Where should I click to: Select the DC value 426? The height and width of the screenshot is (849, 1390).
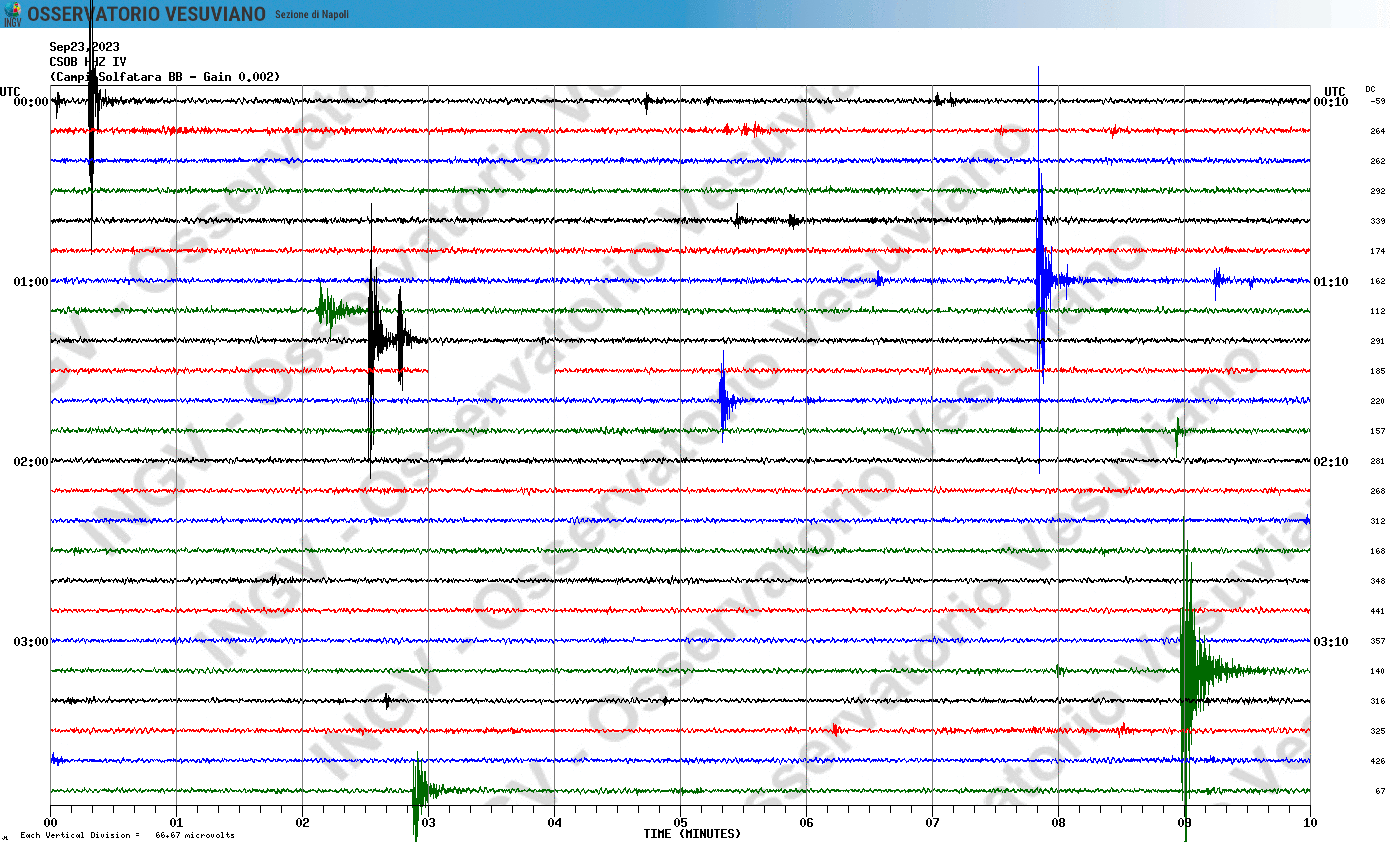click(x=1377, y=761)
